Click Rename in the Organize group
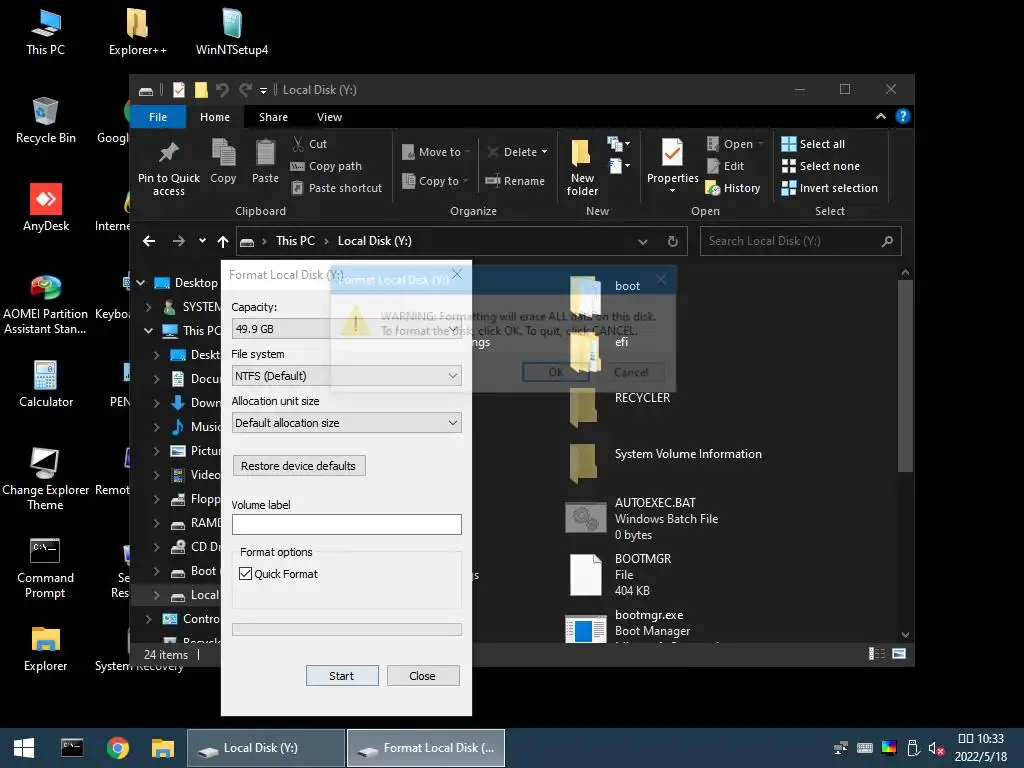 coord(515,181)
